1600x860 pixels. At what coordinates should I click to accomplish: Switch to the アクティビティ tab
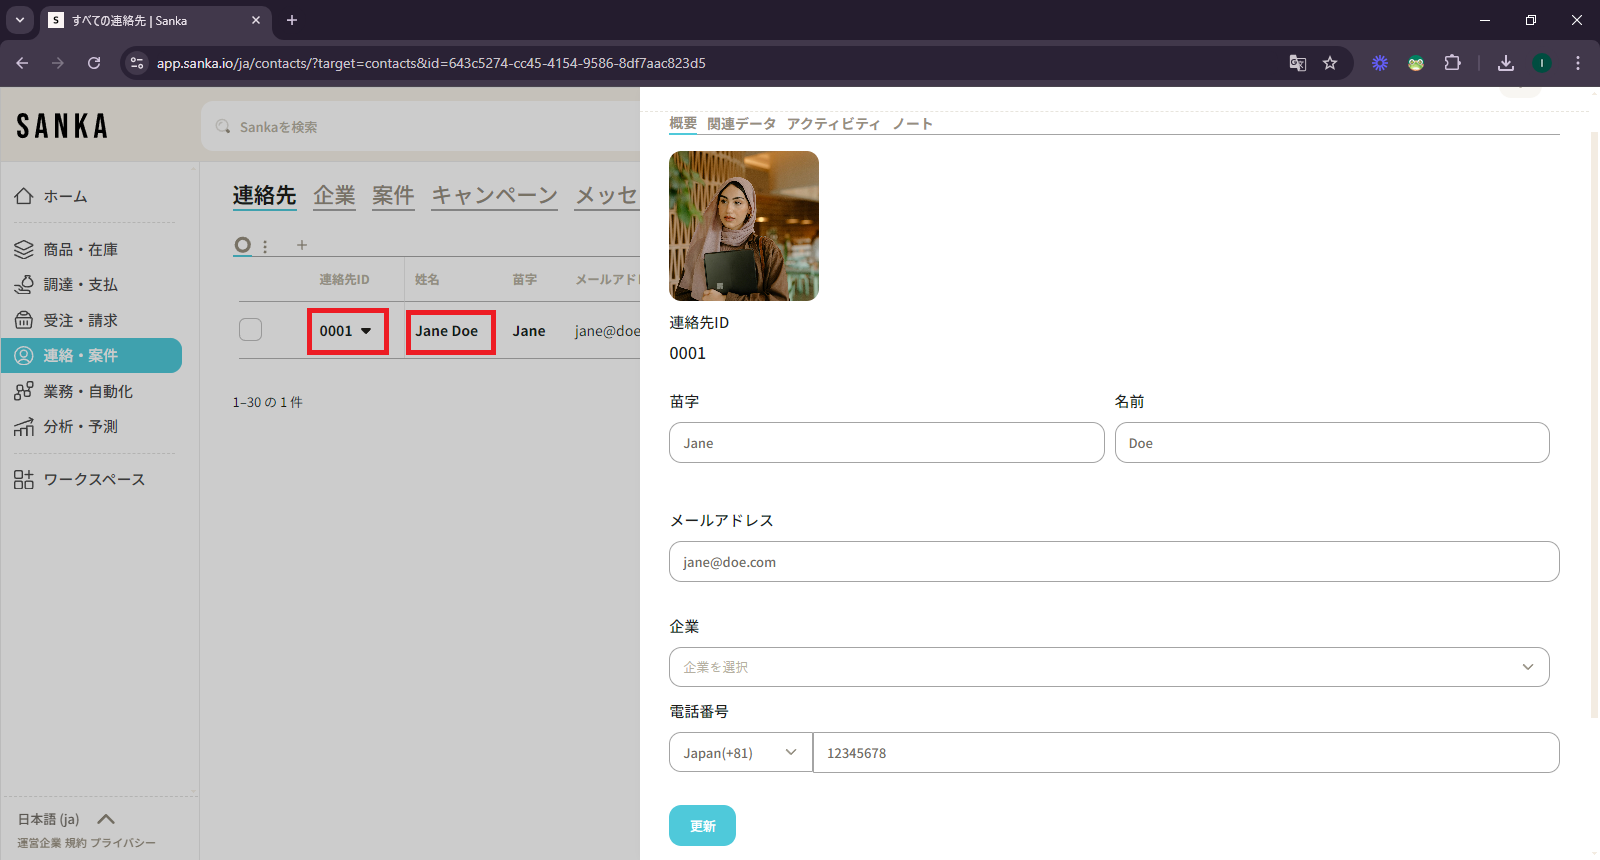click(x=833, y=124)
